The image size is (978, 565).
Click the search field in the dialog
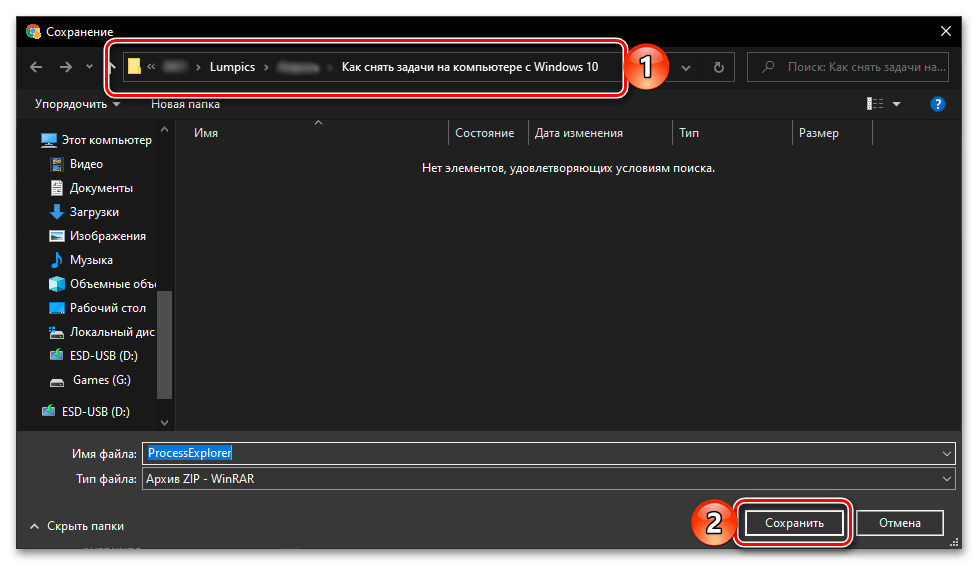[853, 68]
